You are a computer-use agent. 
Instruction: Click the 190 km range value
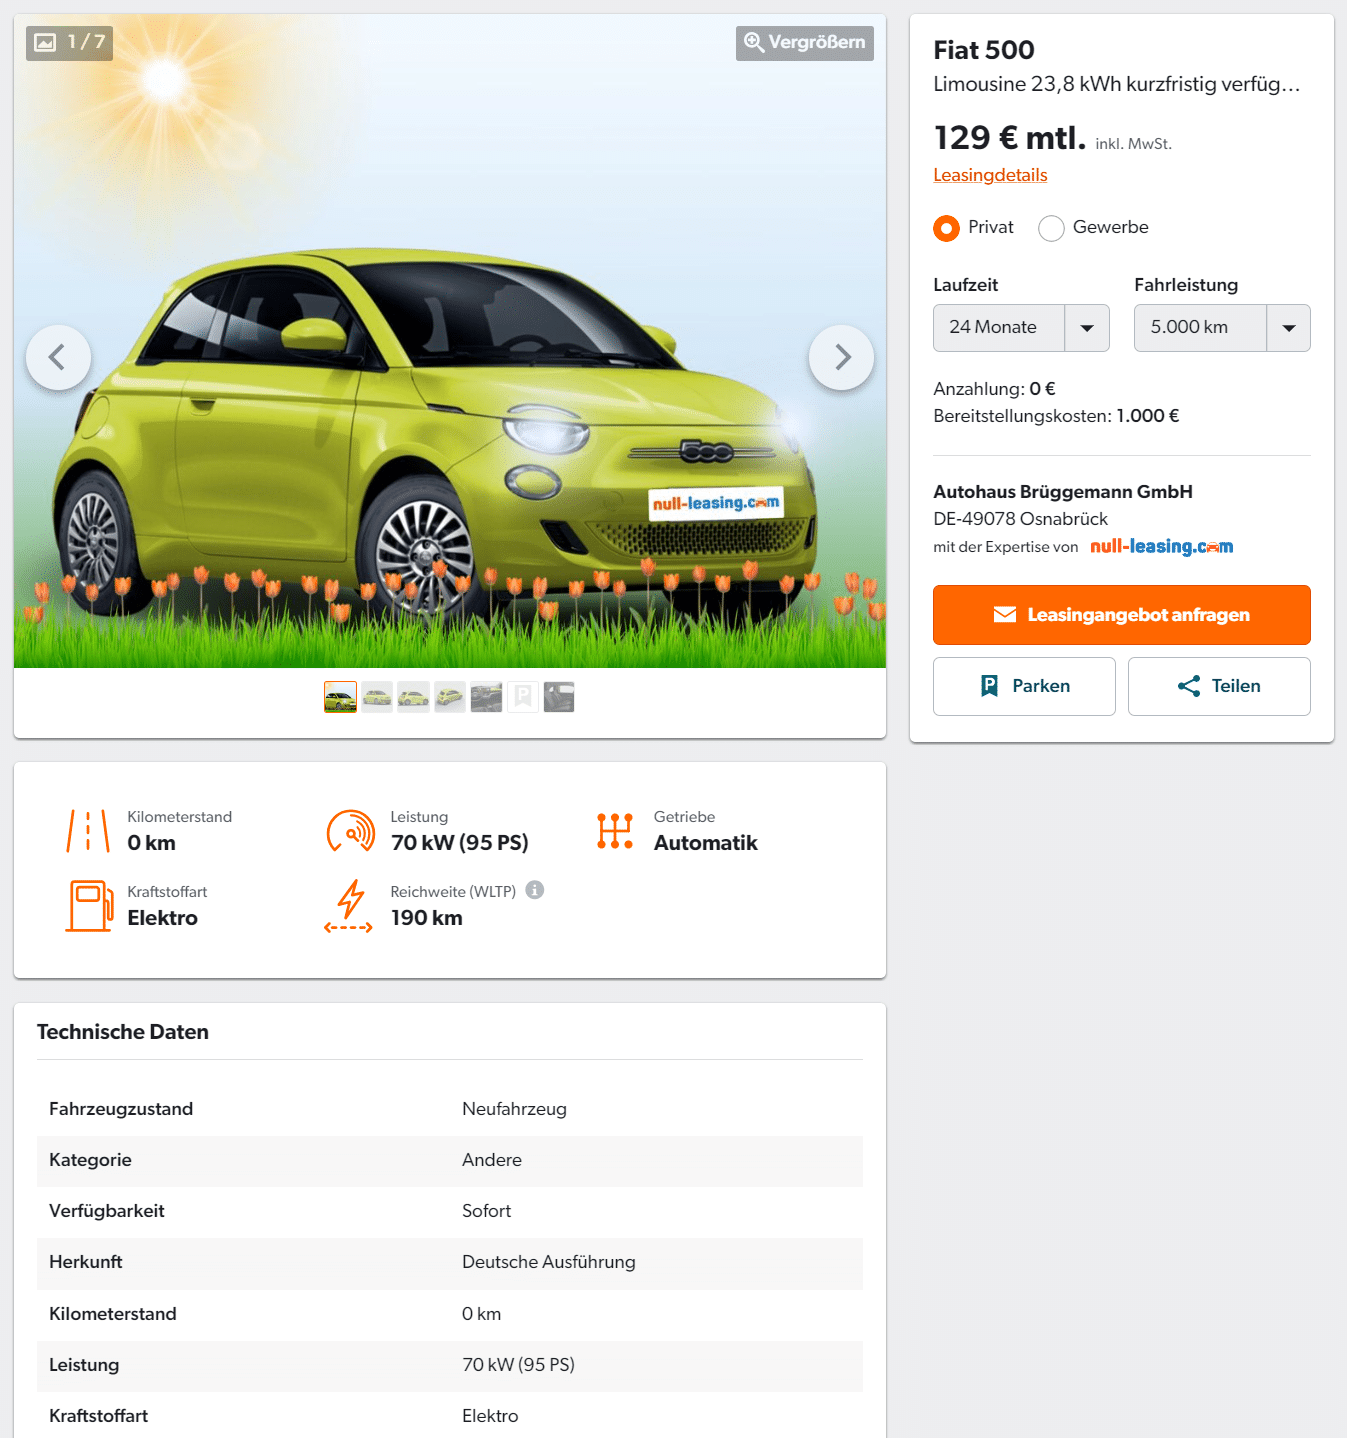427,918
